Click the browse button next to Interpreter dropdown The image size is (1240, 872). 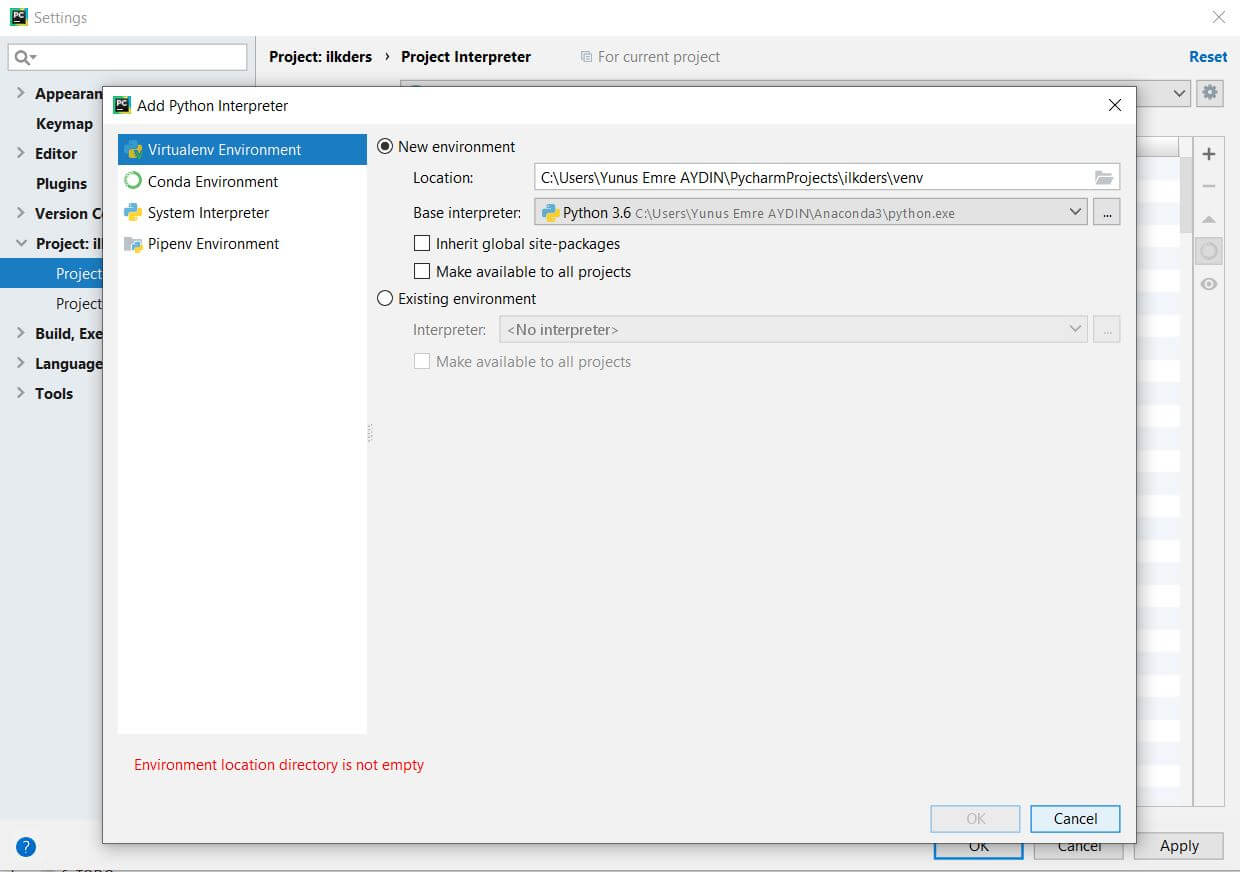(1106, 329)
